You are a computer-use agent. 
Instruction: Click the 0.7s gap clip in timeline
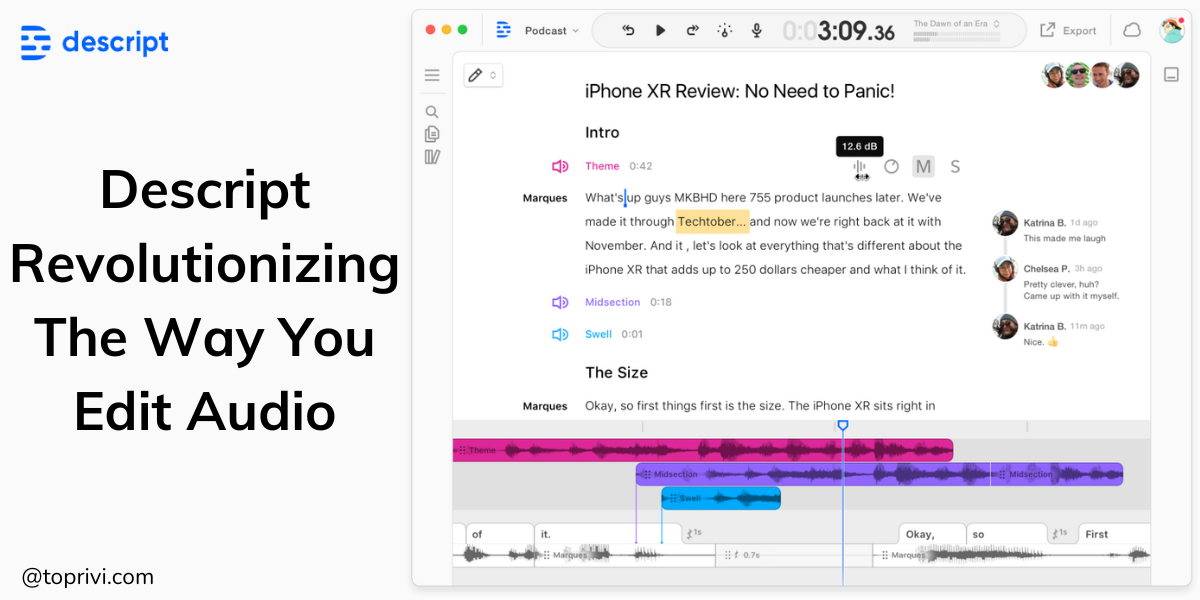click(x=794, y=554)
